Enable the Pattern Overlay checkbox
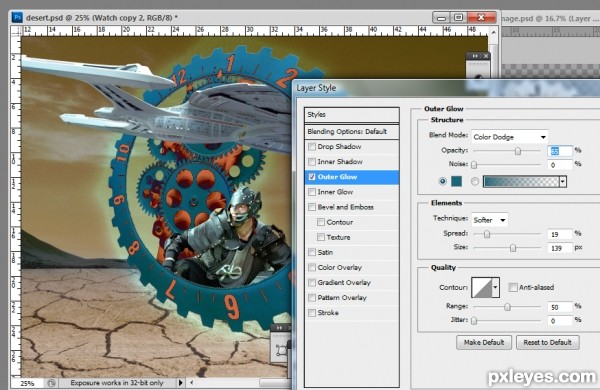This screenshot has height=390, width=600. (312, 297)
